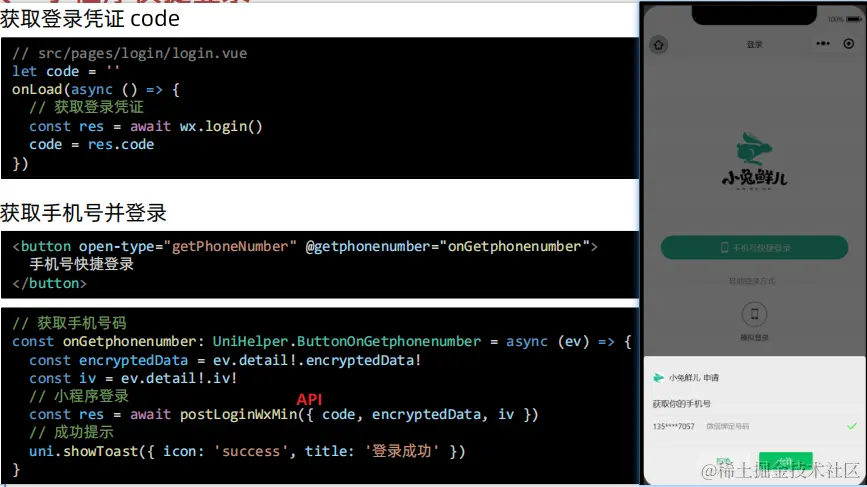This screenshot has width=867, height=487.
Task: Click the const encryptedData code line
Action: point(225,360)
